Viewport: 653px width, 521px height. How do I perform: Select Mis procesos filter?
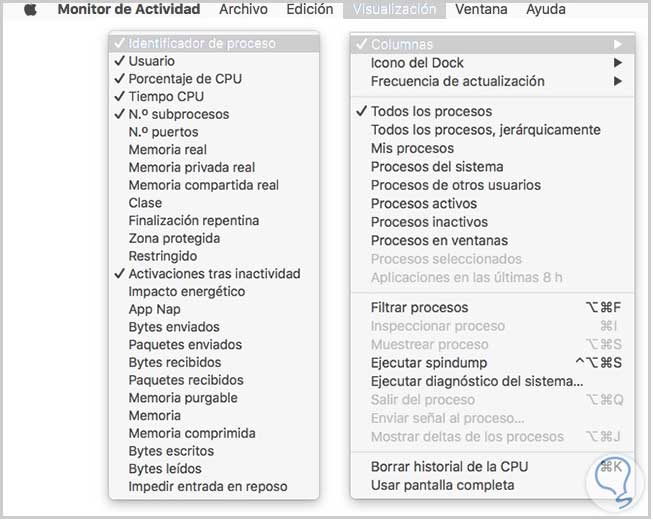click(x=412, y=148)
